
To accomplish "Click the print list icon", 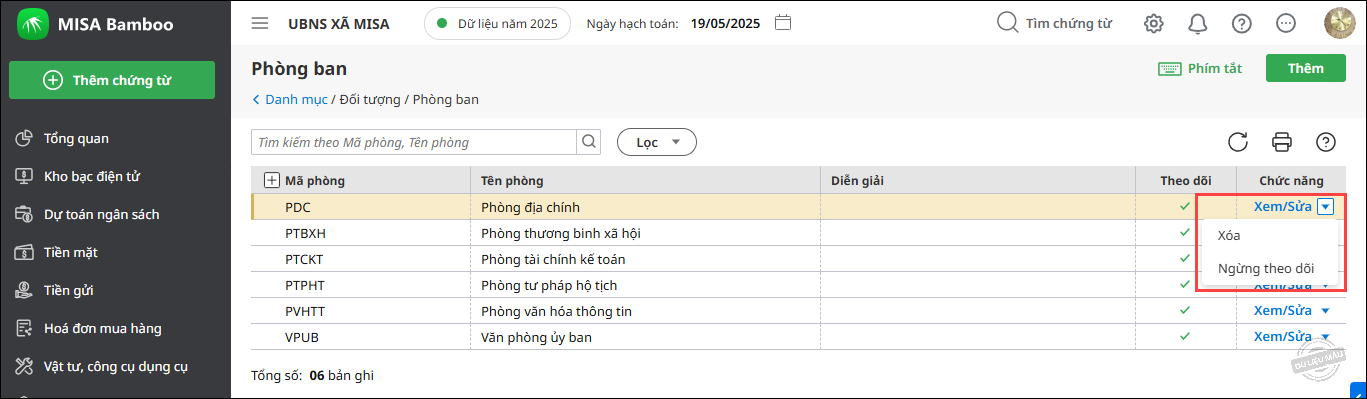I will [x=1282, y=142].
